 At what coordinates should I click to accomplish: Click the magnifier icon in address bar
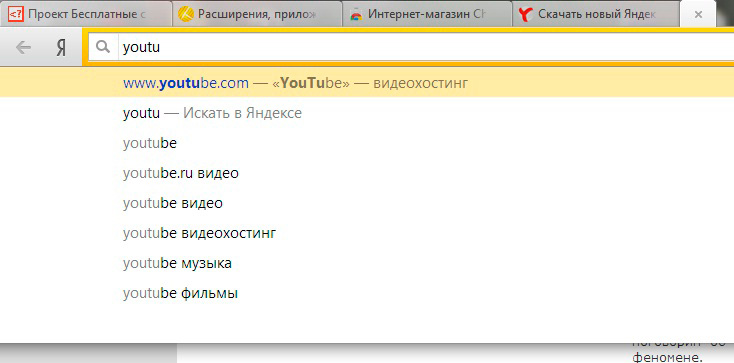click(103, 47)
